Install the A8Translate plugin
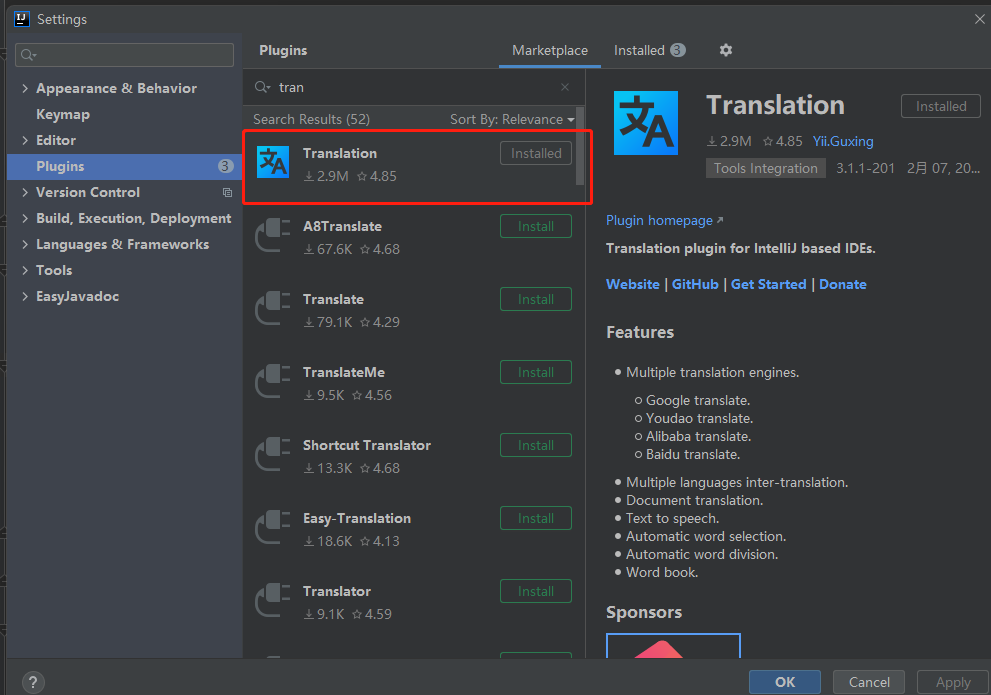The height and width of the screenshot is (695, 991). point(536,226)
